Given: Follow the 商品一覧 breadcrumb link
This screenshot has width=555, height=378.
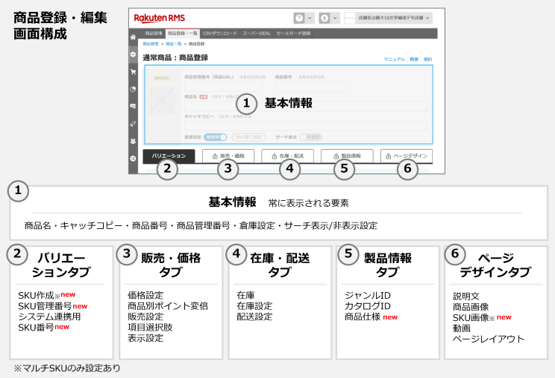Looking at the screenshot, I should click(x=173, y=44).
